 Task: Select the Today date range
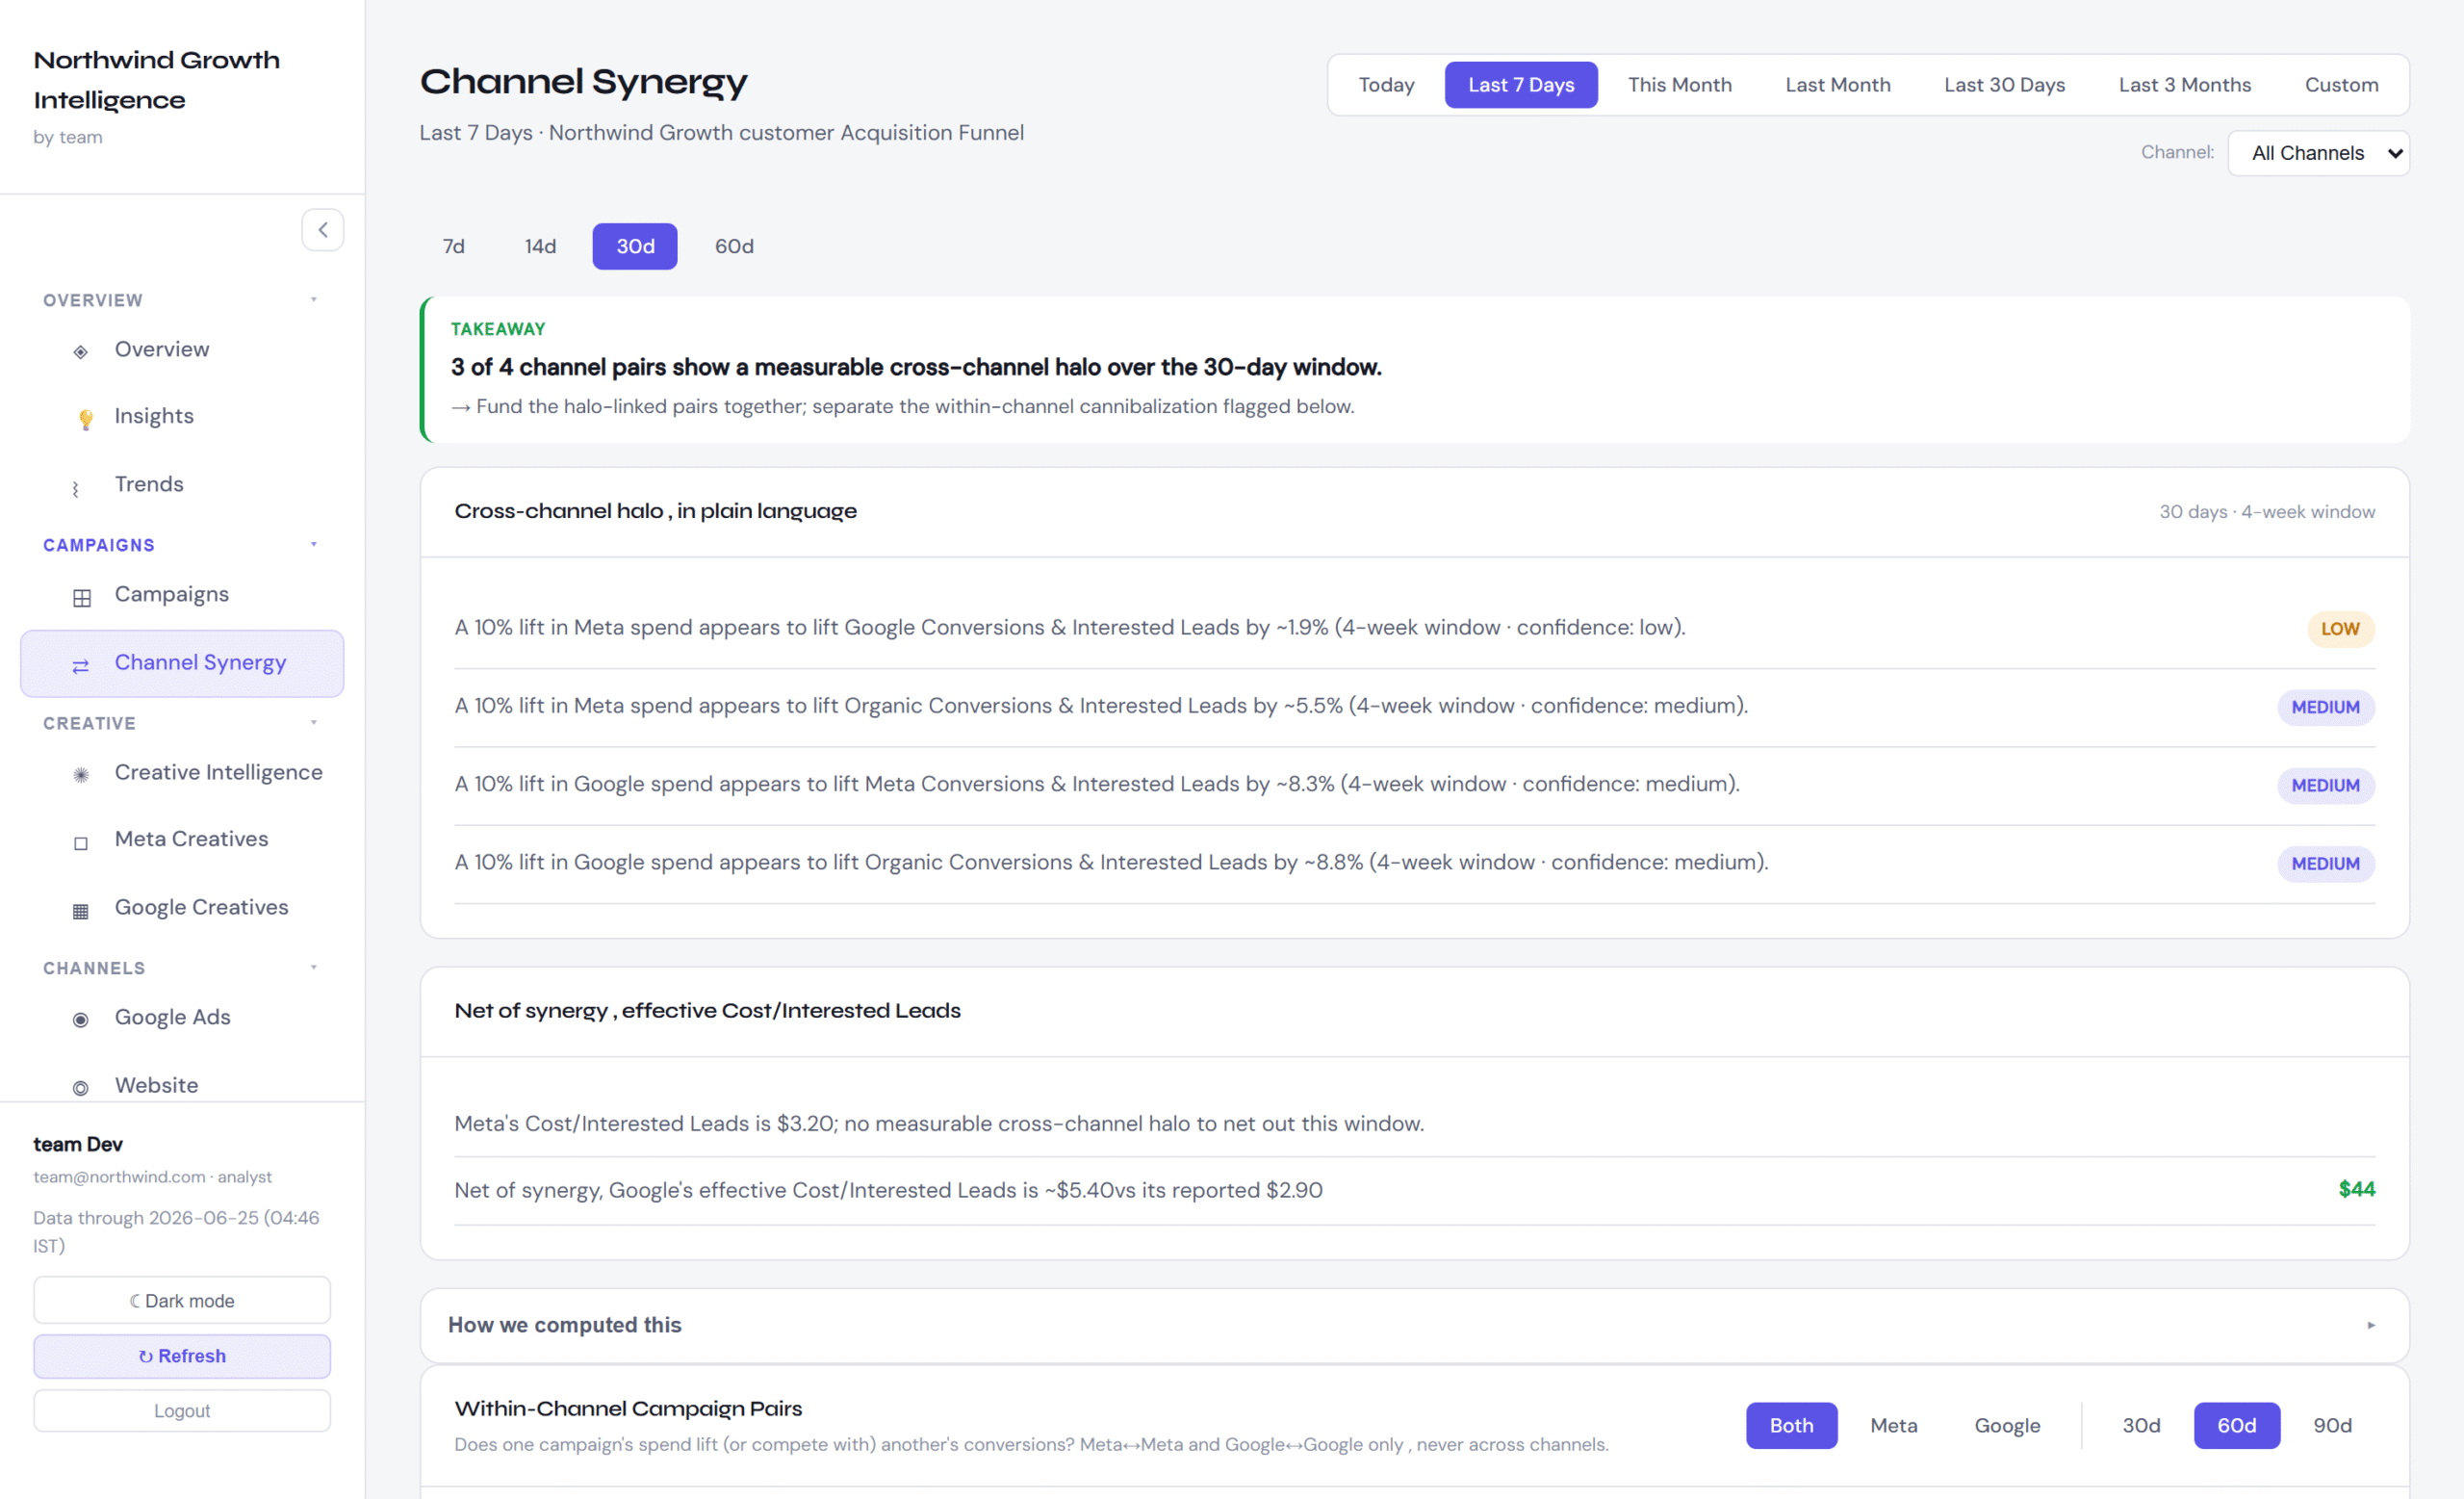tap(1386, 85)
